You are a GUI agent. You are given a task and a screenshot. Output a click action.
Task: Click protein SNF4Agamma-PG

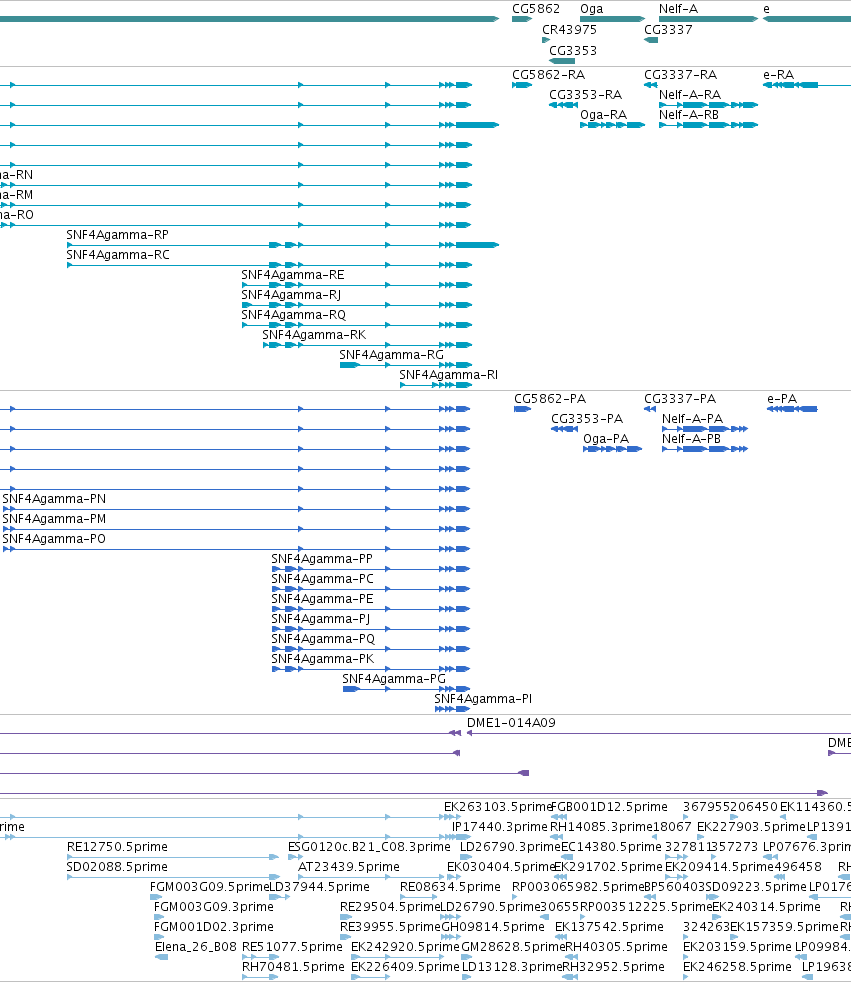pos(394,680)
